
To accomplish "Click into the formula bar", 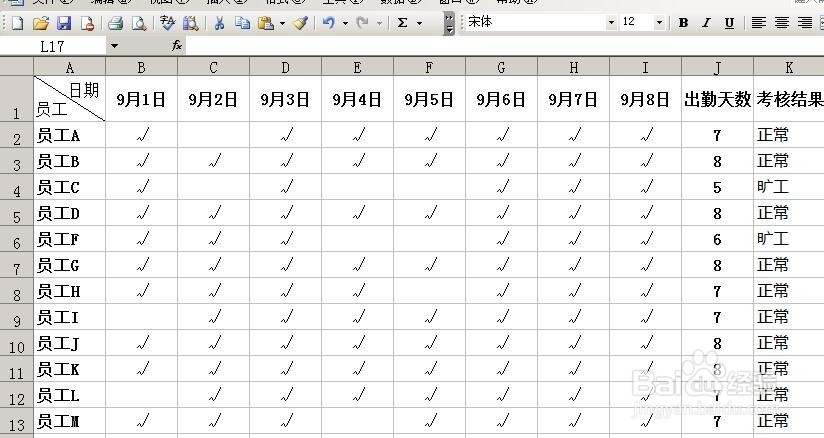I will tap(504, 46).
